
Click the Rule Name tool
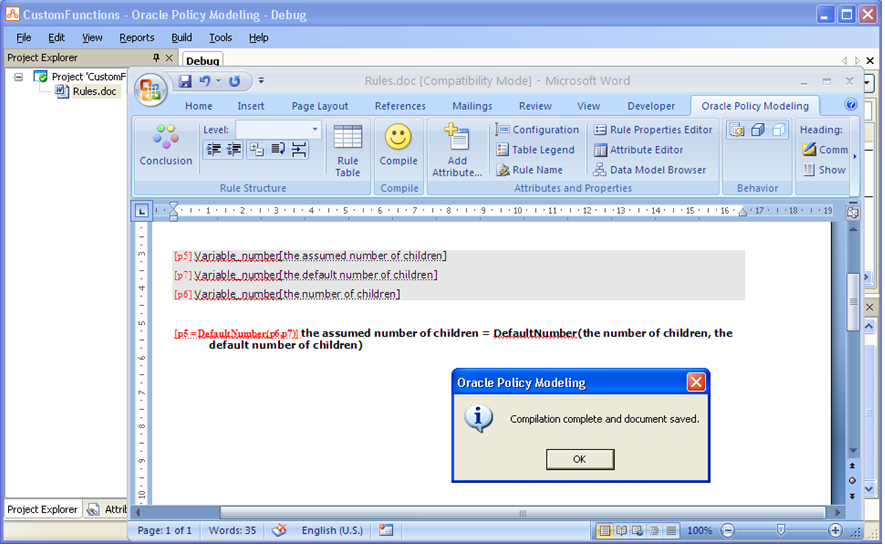[529, 170]
